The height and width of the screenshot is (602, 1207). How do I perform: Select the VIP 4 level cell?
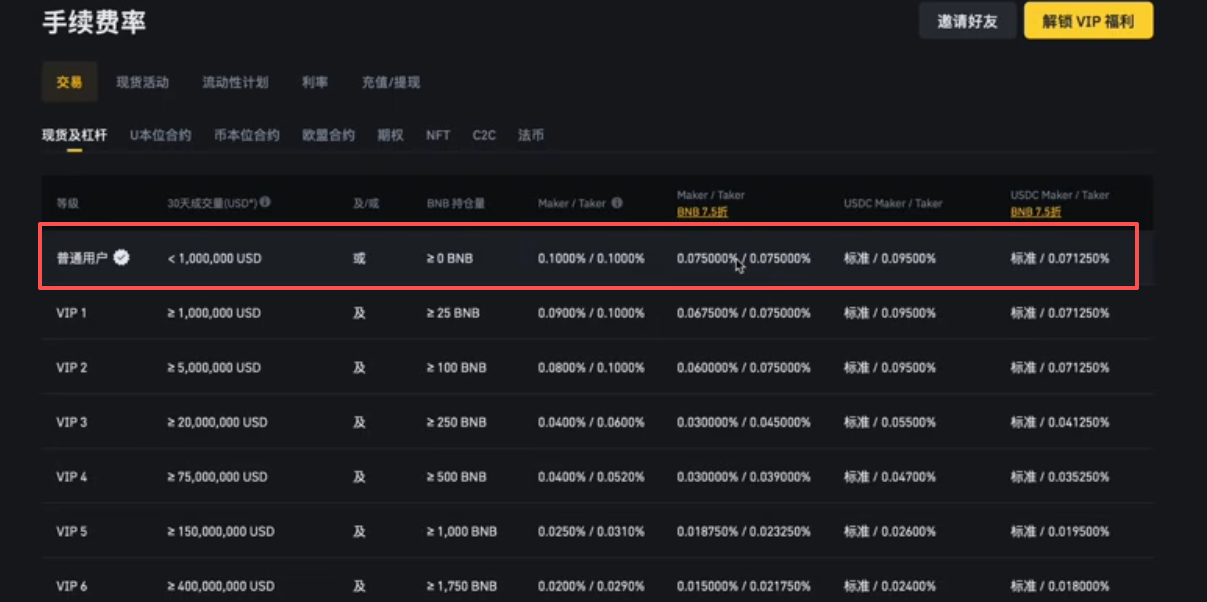coord(72,477)
